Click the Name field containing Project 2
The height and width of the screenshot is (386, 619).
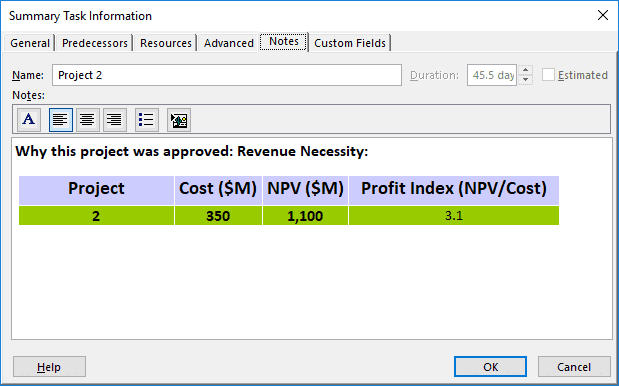227,75
